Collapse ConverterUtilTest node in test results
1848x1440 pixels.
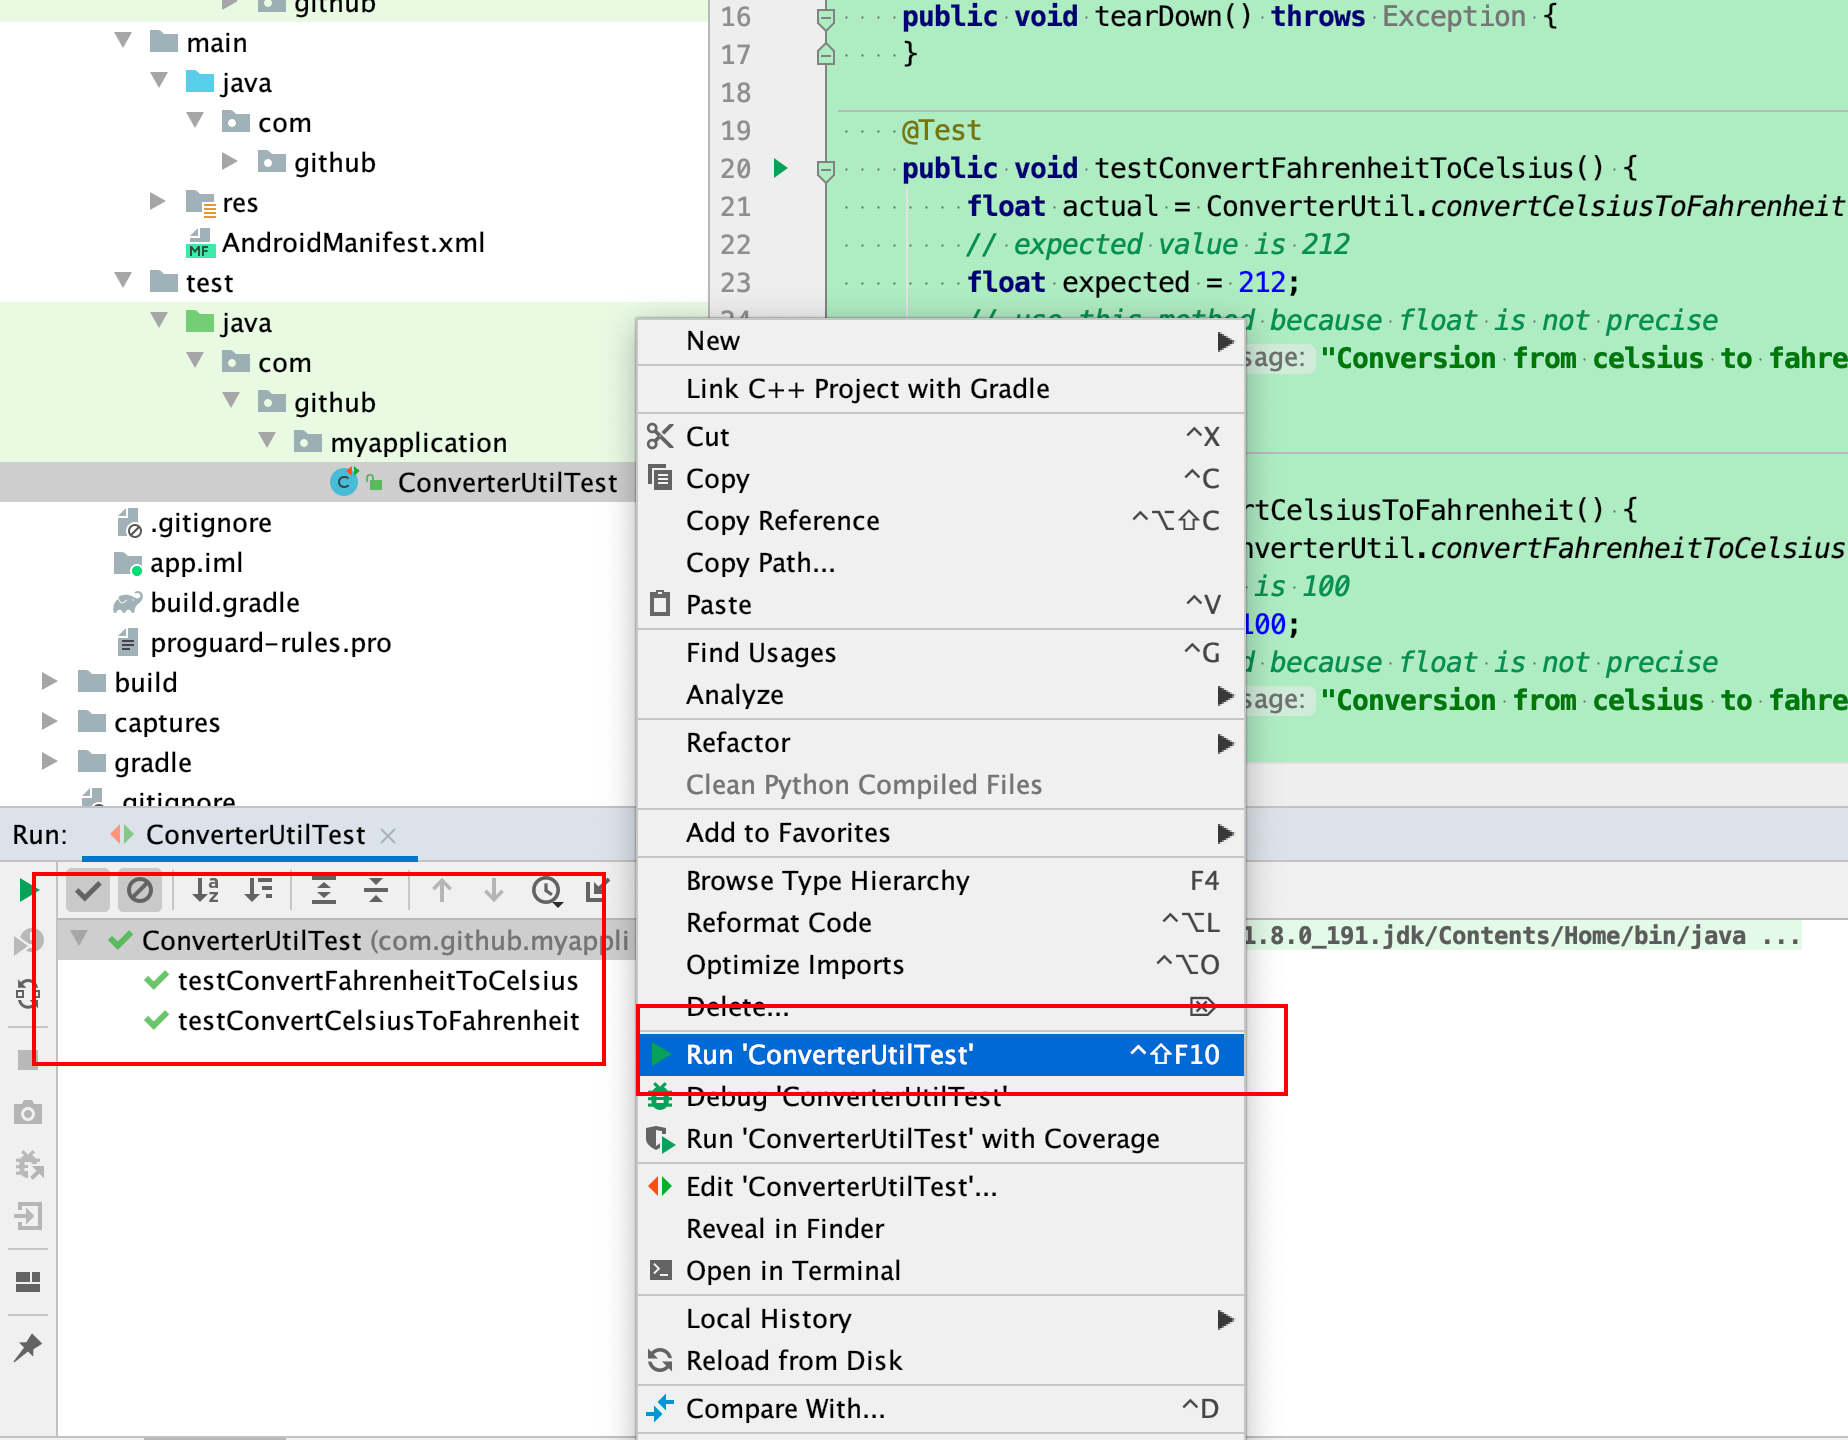tap(79, 939)
